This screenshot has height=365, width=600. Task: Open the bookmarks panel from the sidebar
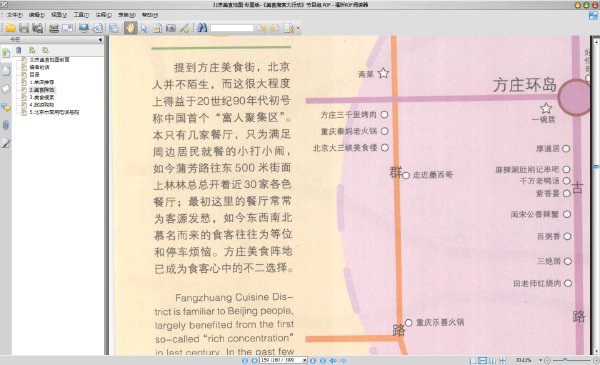point(6,53)
